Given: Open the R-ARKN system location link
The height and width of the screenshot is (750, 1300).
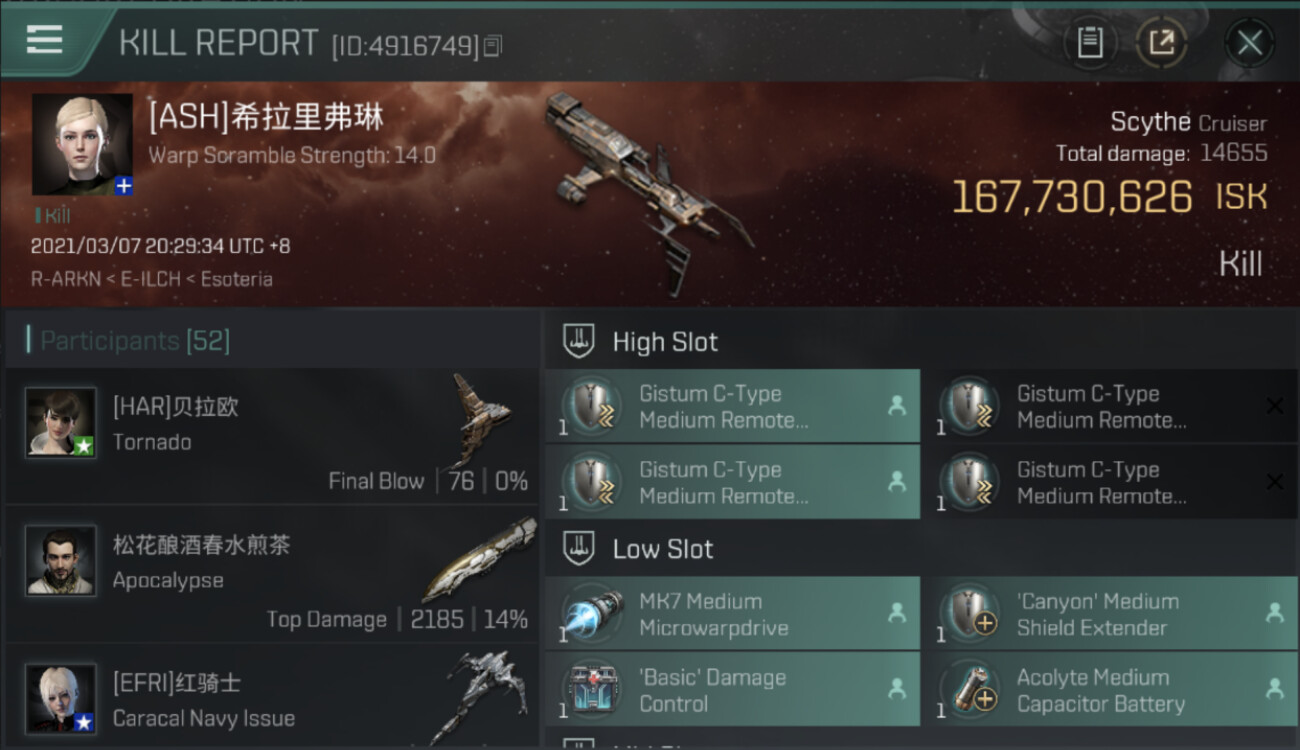Looking at the screenshot, I should pos(65,279).
